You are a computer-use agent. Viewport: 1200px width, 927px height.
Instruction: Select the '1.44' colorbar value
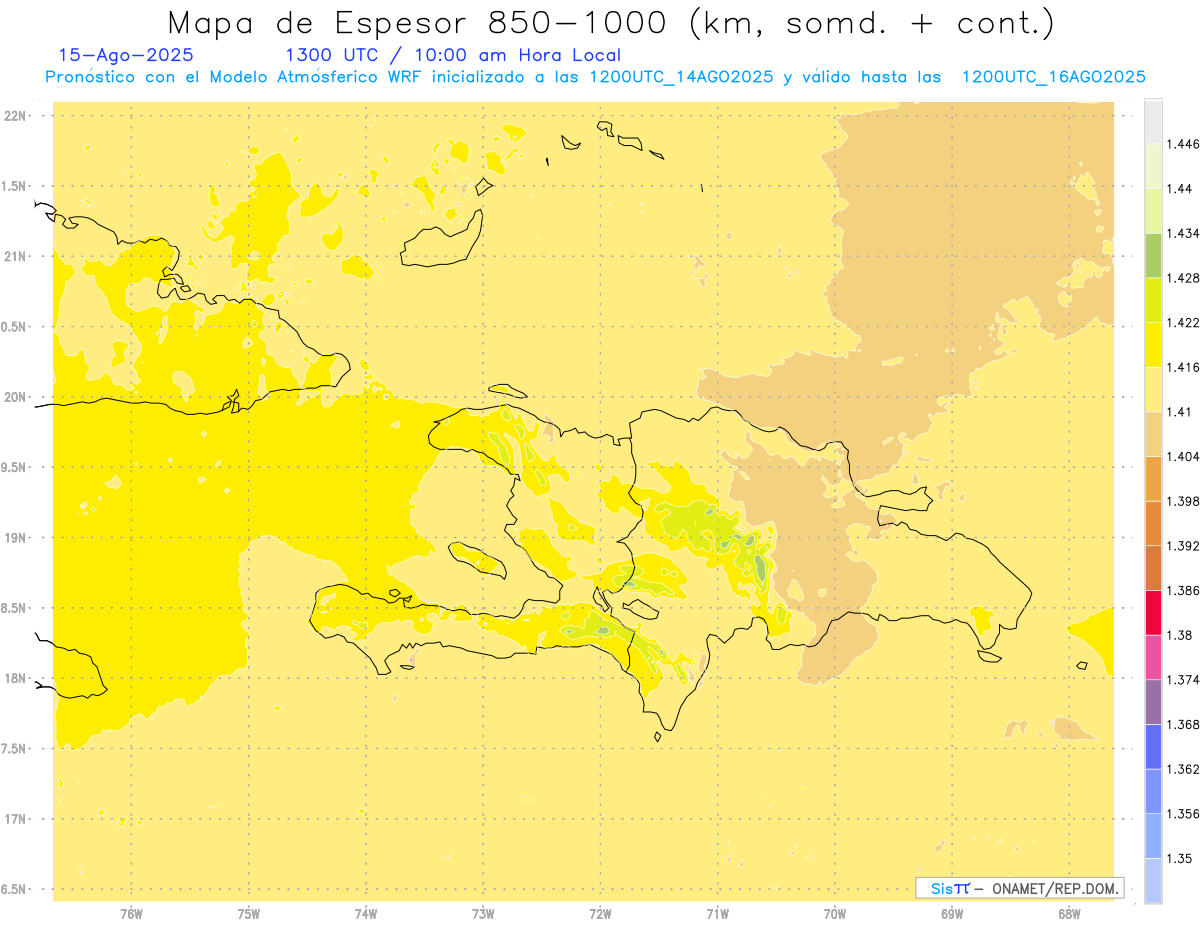(x=1181, y=188)
